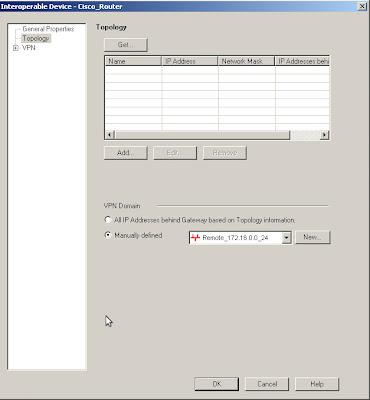Open the VPN tree item
This screenshot has width=370, height=400.
(29, 48)
